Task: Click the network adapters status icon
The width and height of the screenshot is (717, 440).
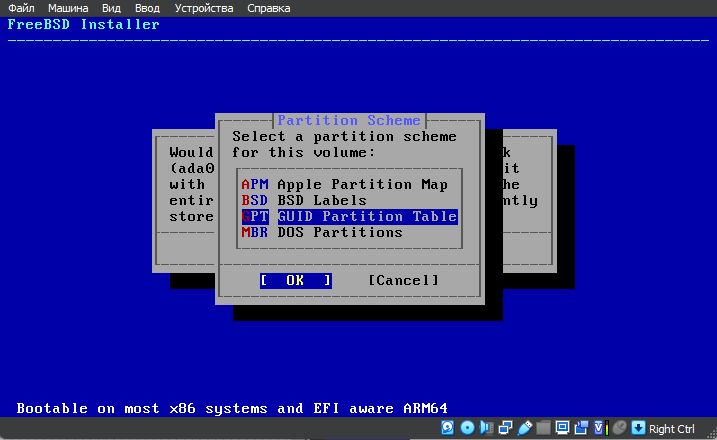Action: pyautogui.click(x=505, y=428)
